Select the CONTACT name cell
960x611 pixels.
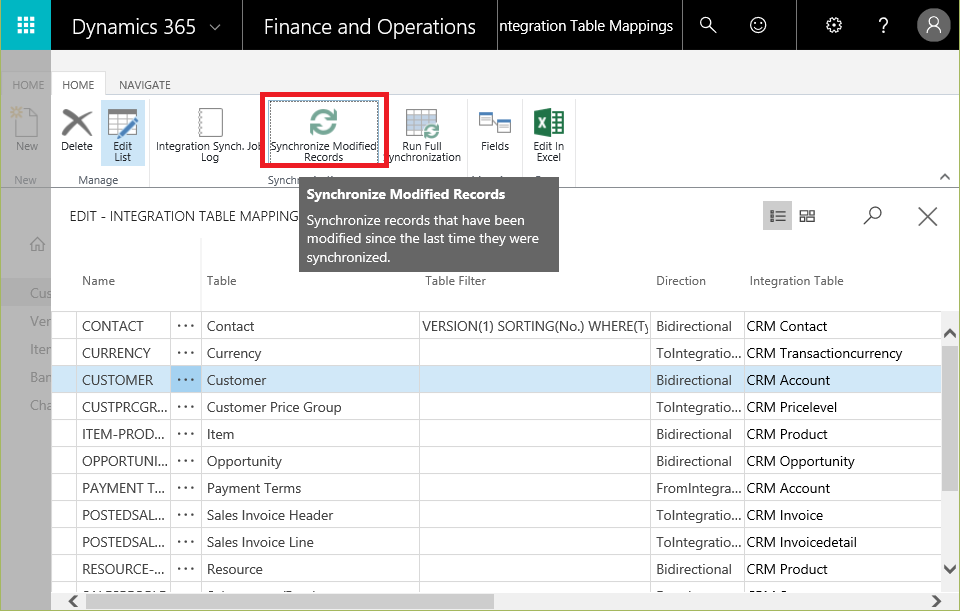124,326
